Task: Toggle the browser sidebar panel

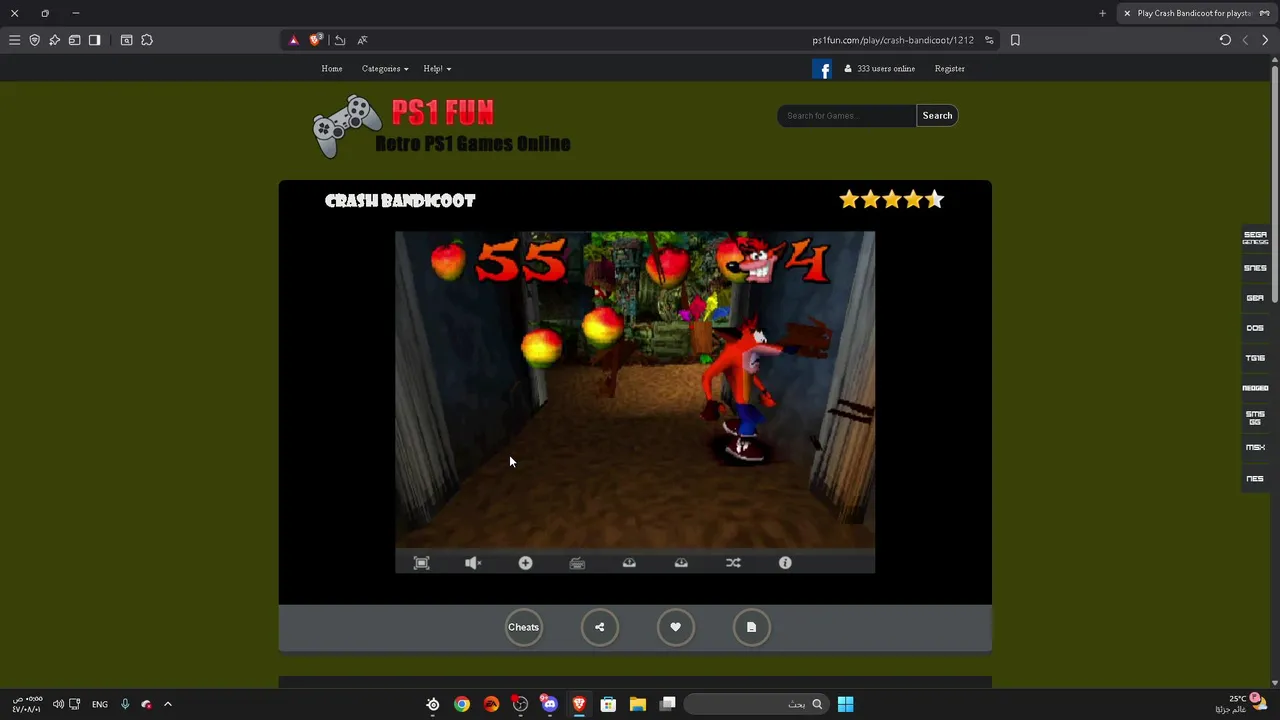Action: pyautogui.click(x=94, y=40)
